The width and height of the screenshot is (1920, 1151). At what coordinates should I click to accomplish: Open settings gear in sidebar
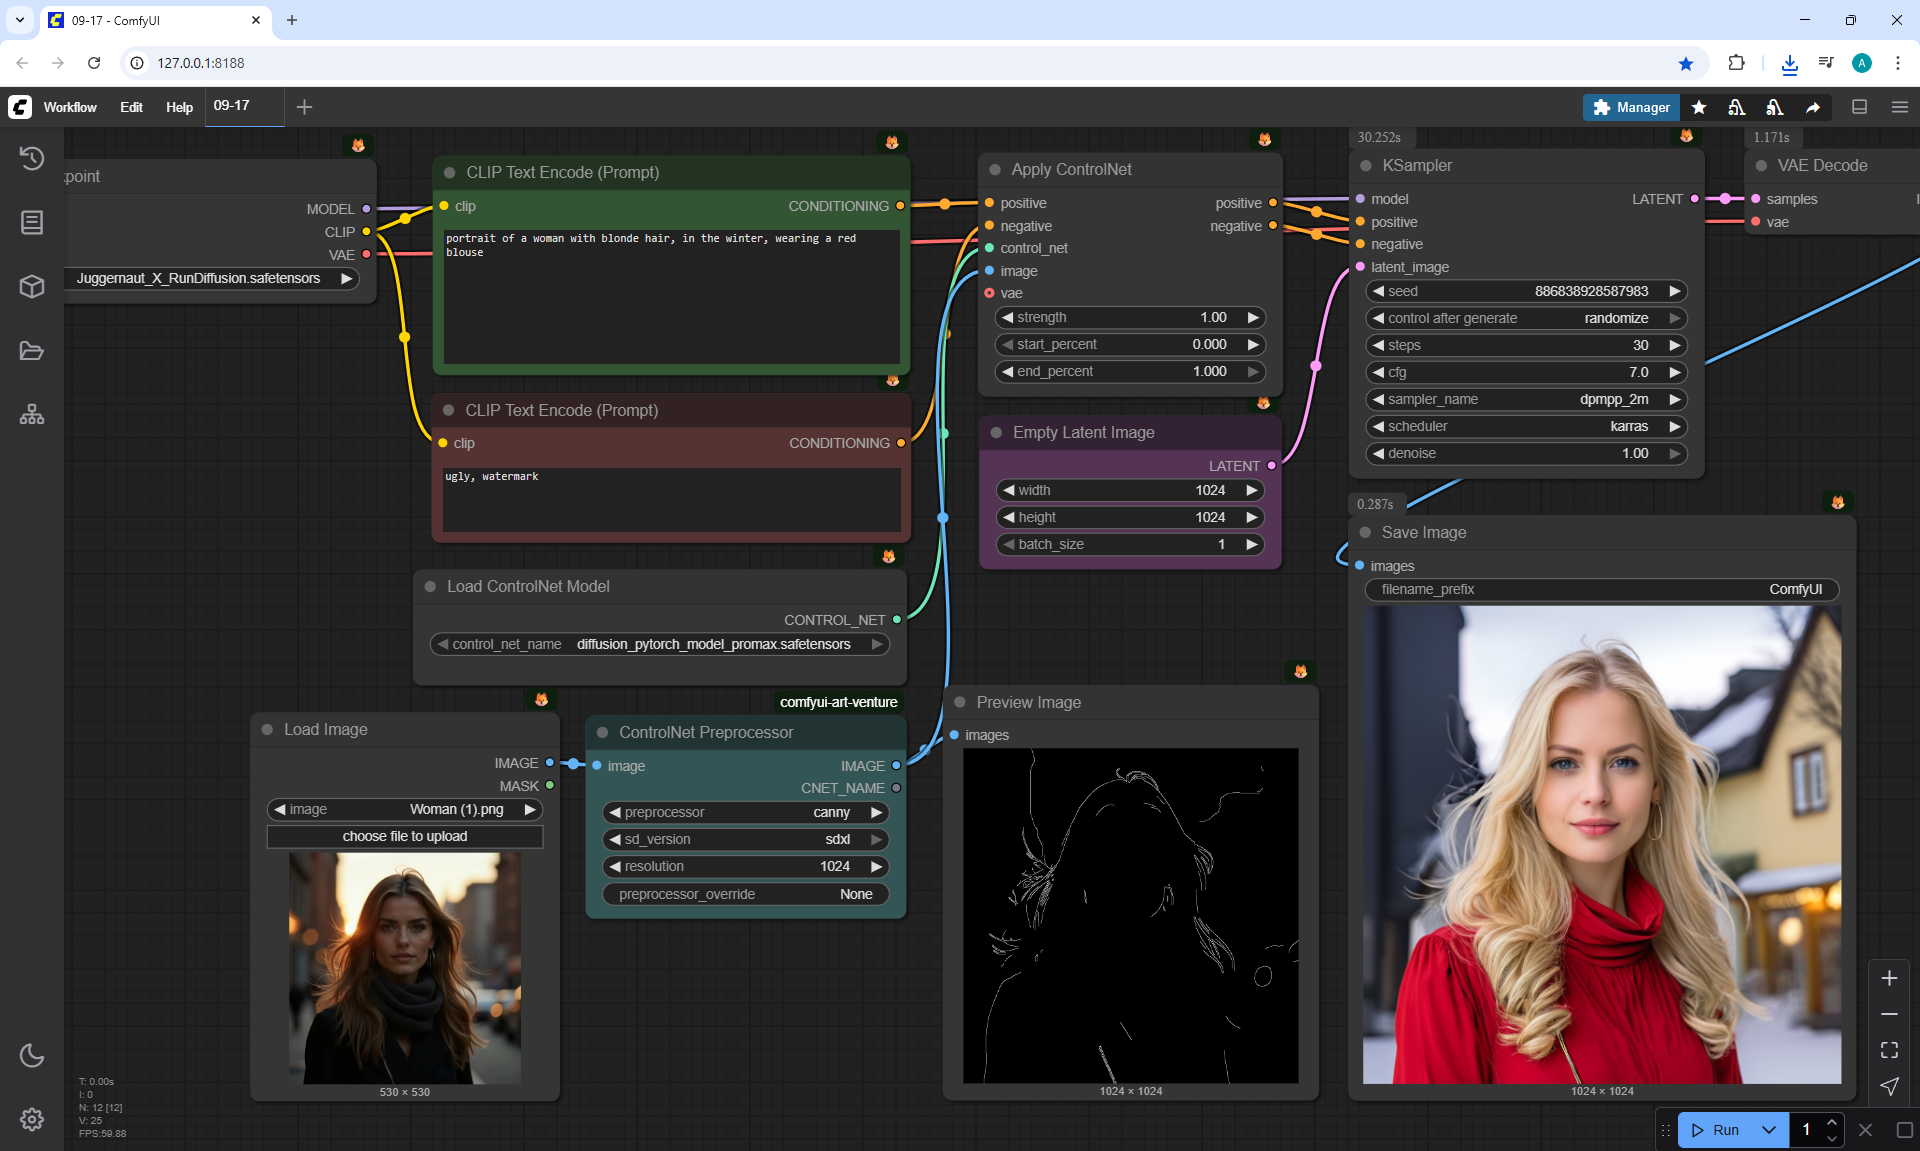[32, 1119]
